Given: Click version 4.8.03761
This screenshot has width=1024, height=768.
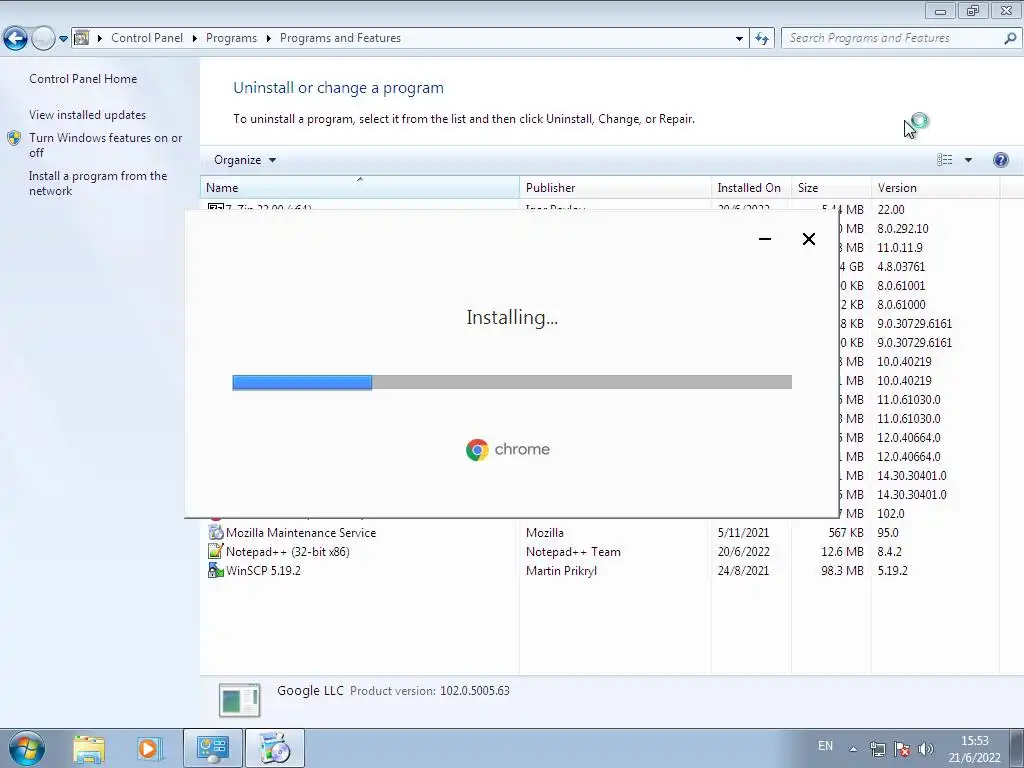Looking at the screenshot, I should (901, 266).
